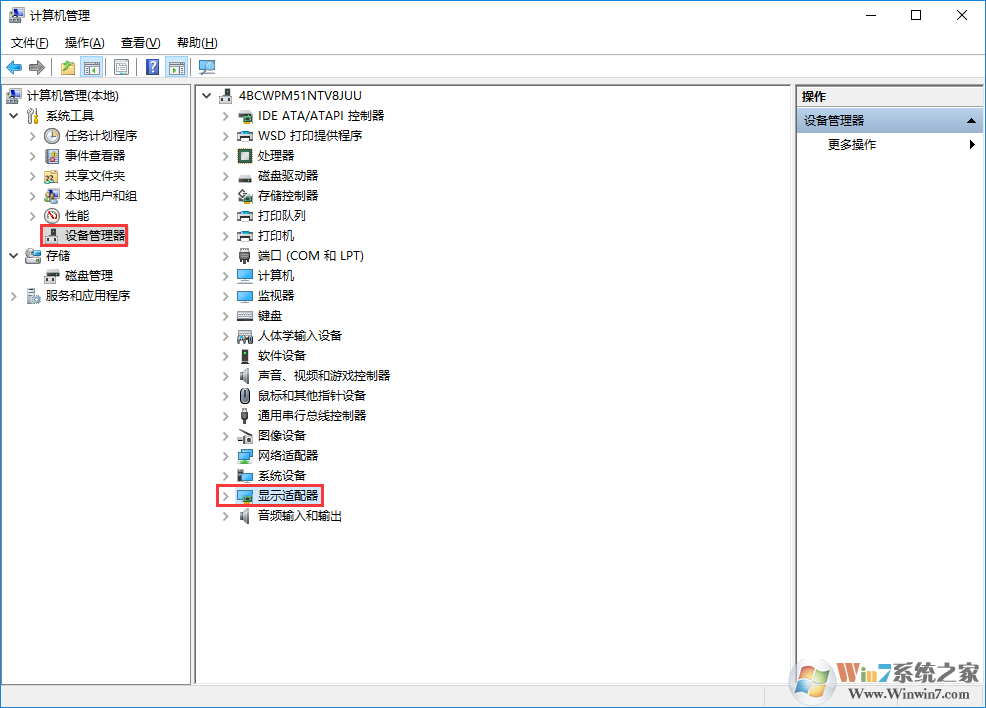This screenshot has height=708, width=986.
Task: Click the 打印机 device category icon
Action: coord(245,236)
